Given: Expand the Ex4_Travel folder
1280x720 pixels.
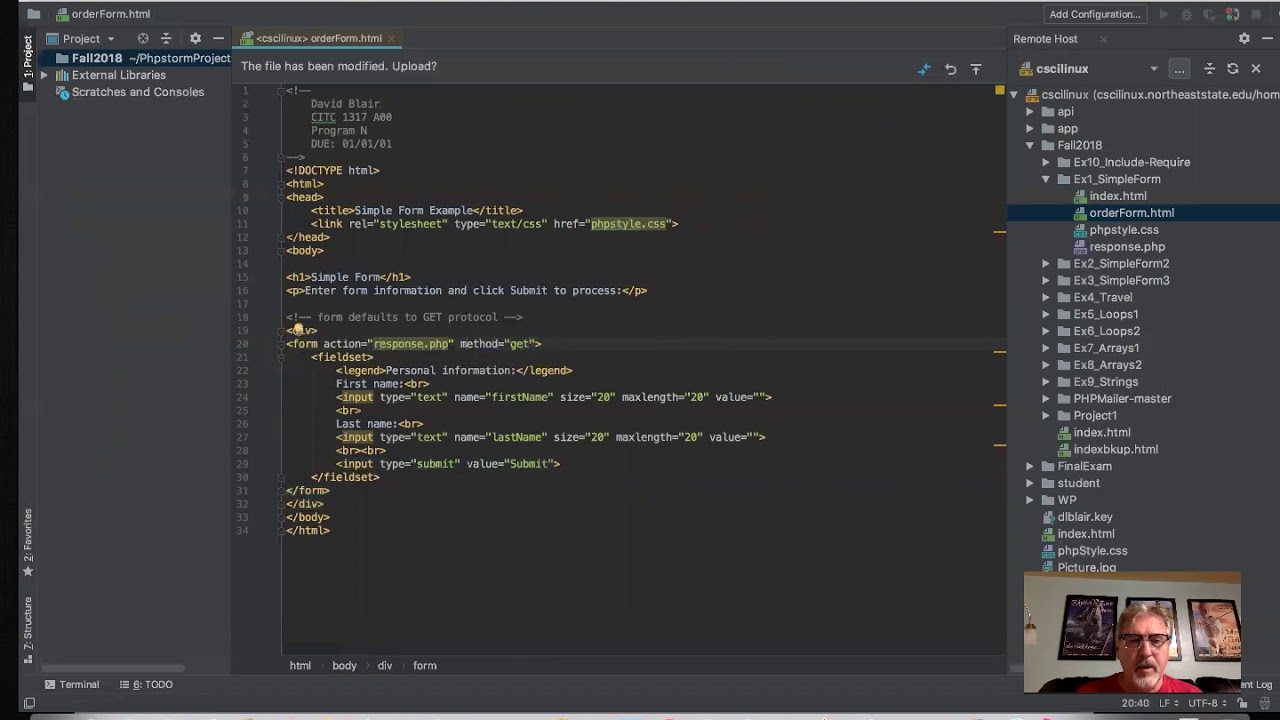Looking at the screenshot, I should (x=1046, y=297).
